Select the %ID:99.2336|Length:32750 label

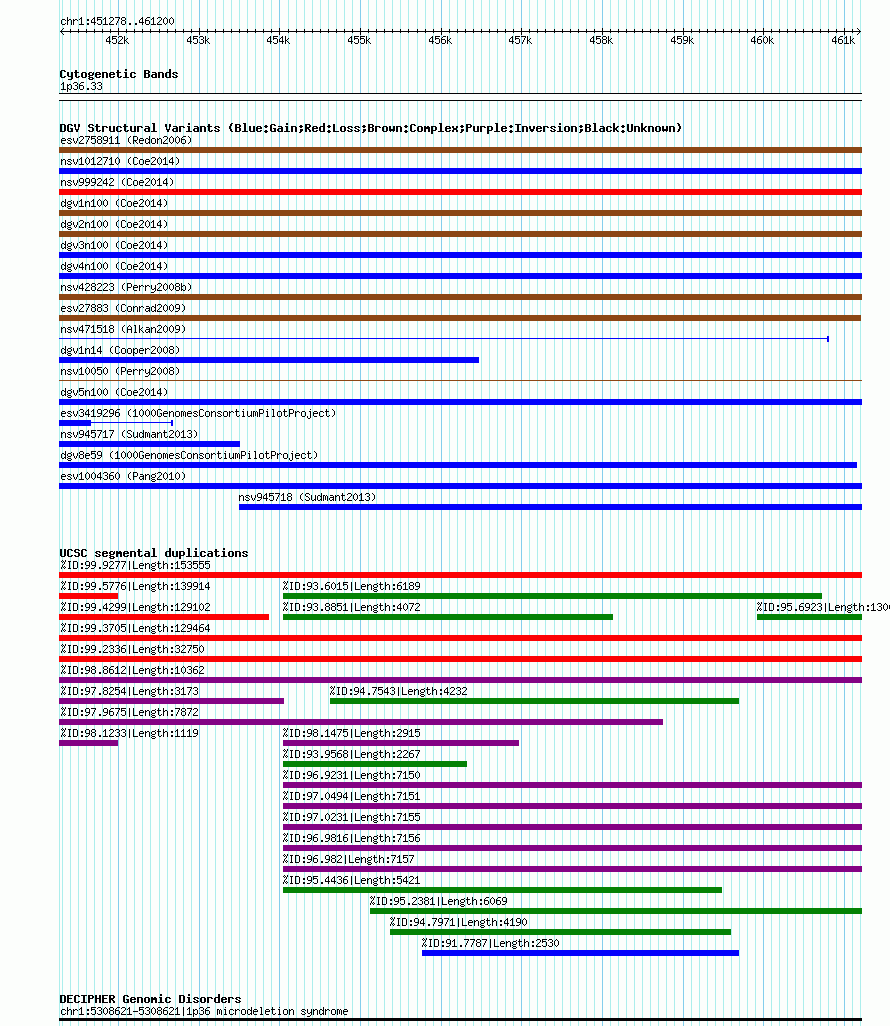tap(132, 648)
